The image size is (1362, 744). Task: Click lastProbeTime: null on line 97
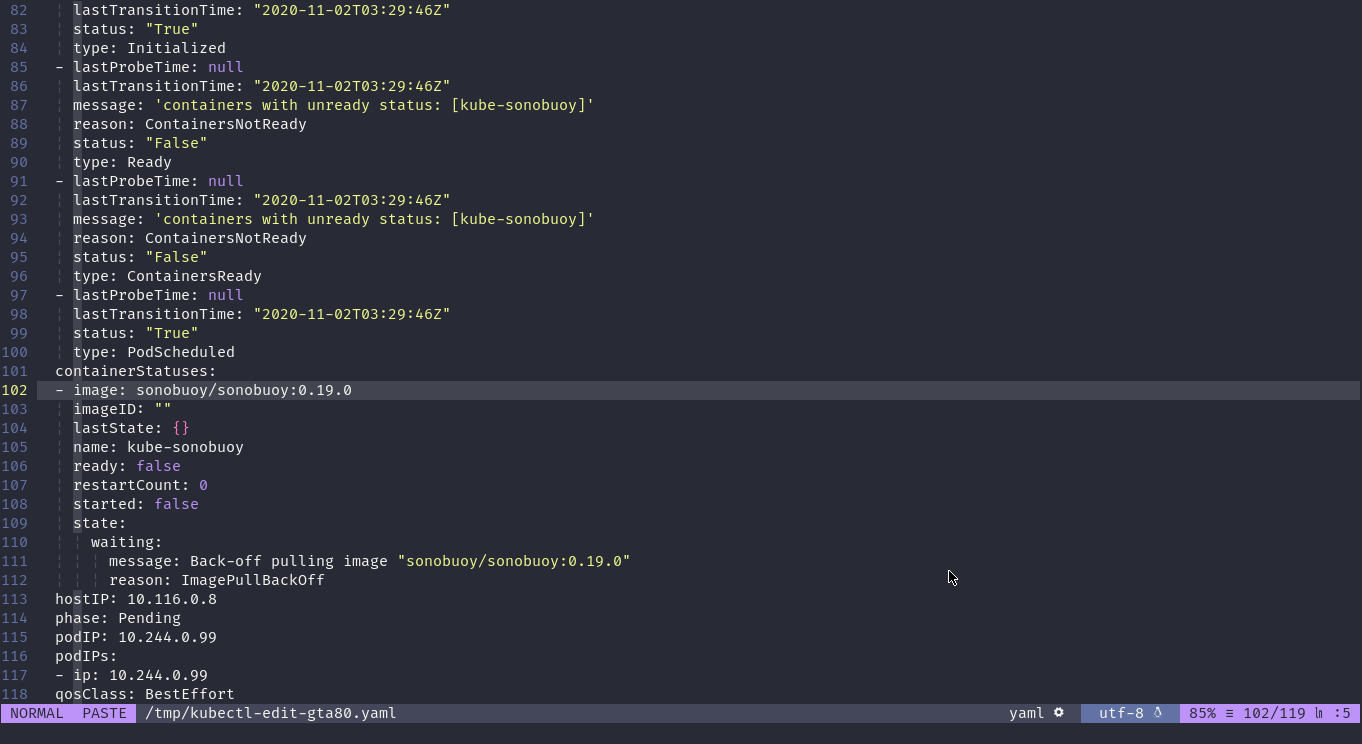click(x=158, y=295)
